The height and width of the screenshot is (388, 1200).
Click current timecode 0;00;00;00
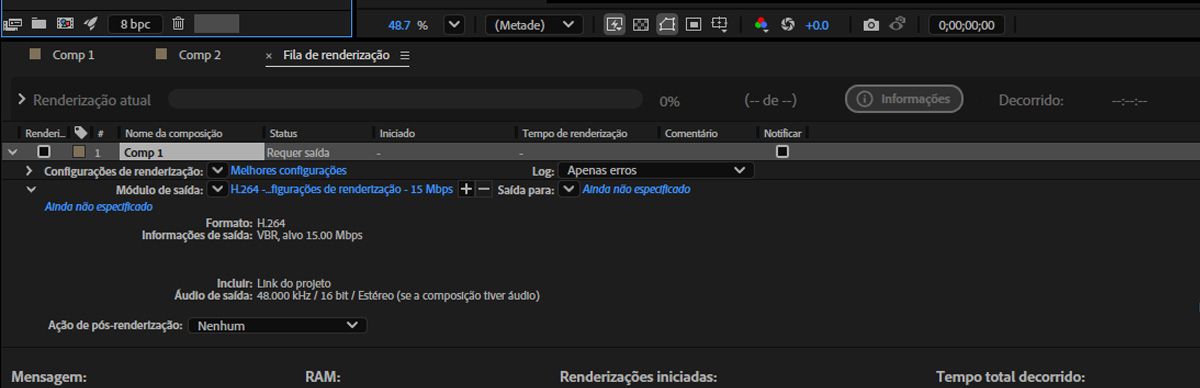point(966,25)
